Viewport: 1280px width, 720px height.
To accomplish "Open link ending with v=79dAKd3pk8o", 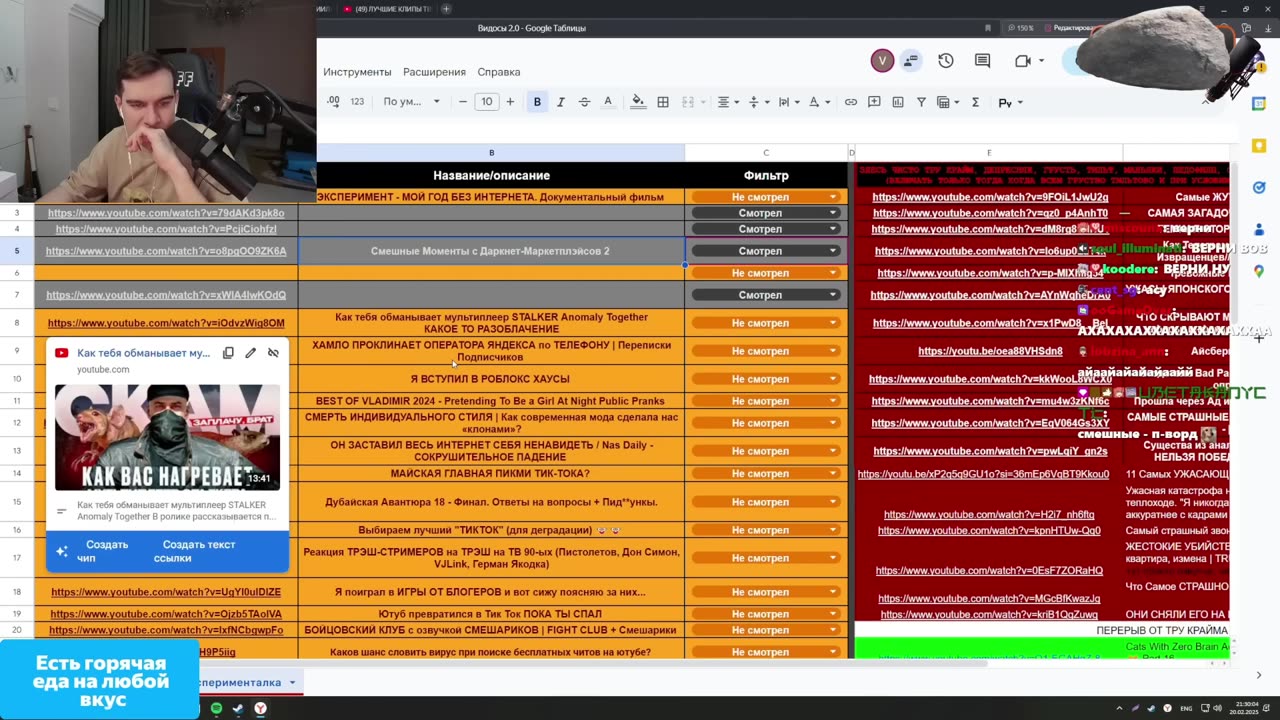I will pos(166,213).
